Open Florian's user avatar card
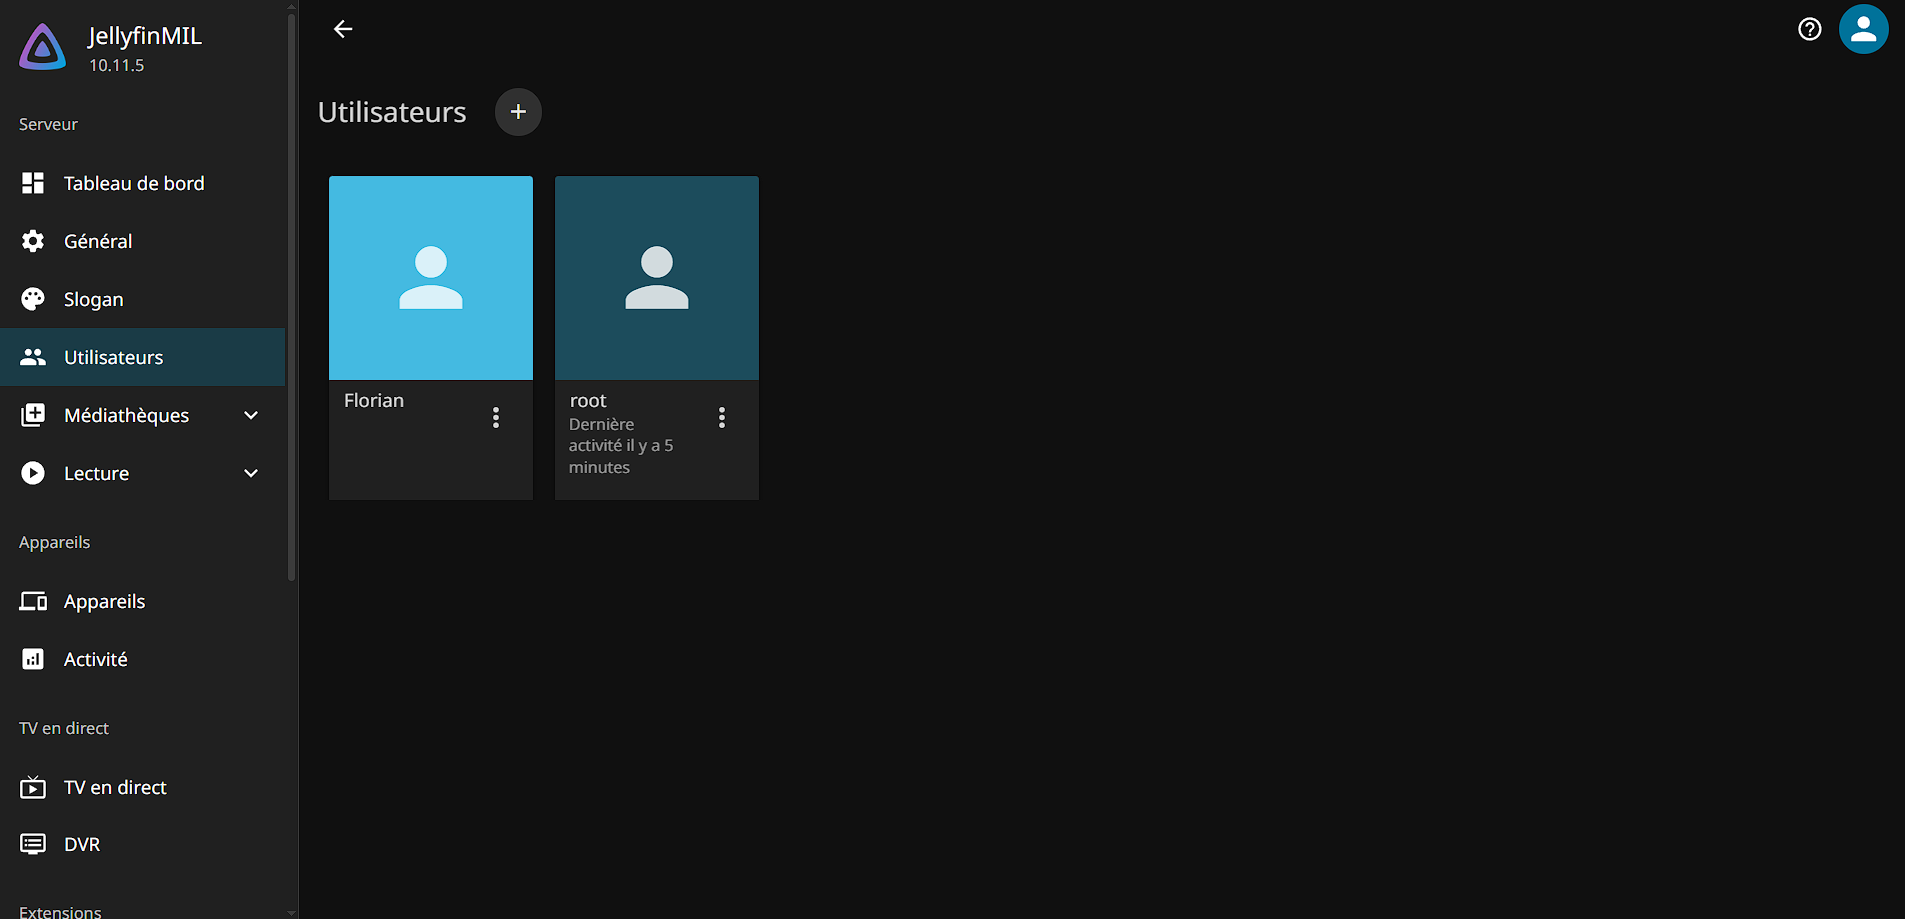This screenshot has width=1905, height=919. click(x=431, y=278)
